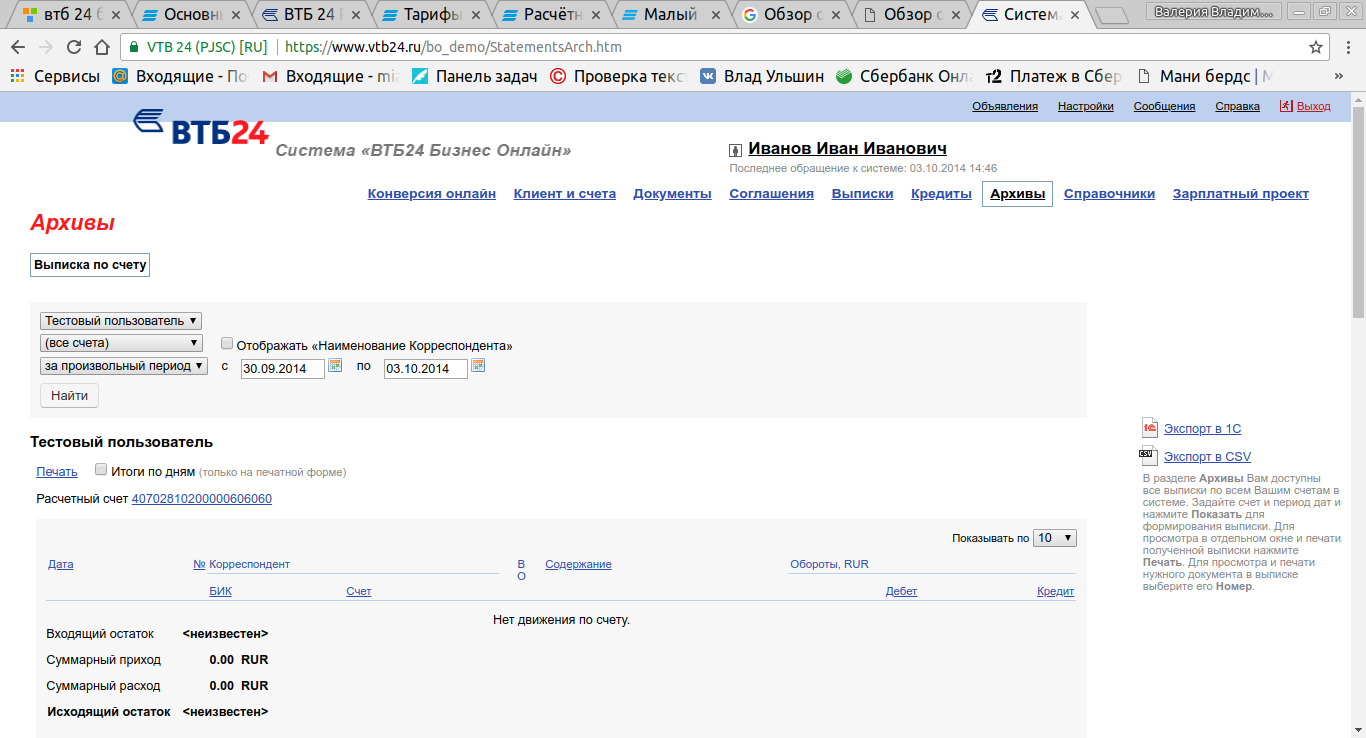This screenshot has height=738, width=1366.
Task: Open the Выписки menu section
Action: 862,194
